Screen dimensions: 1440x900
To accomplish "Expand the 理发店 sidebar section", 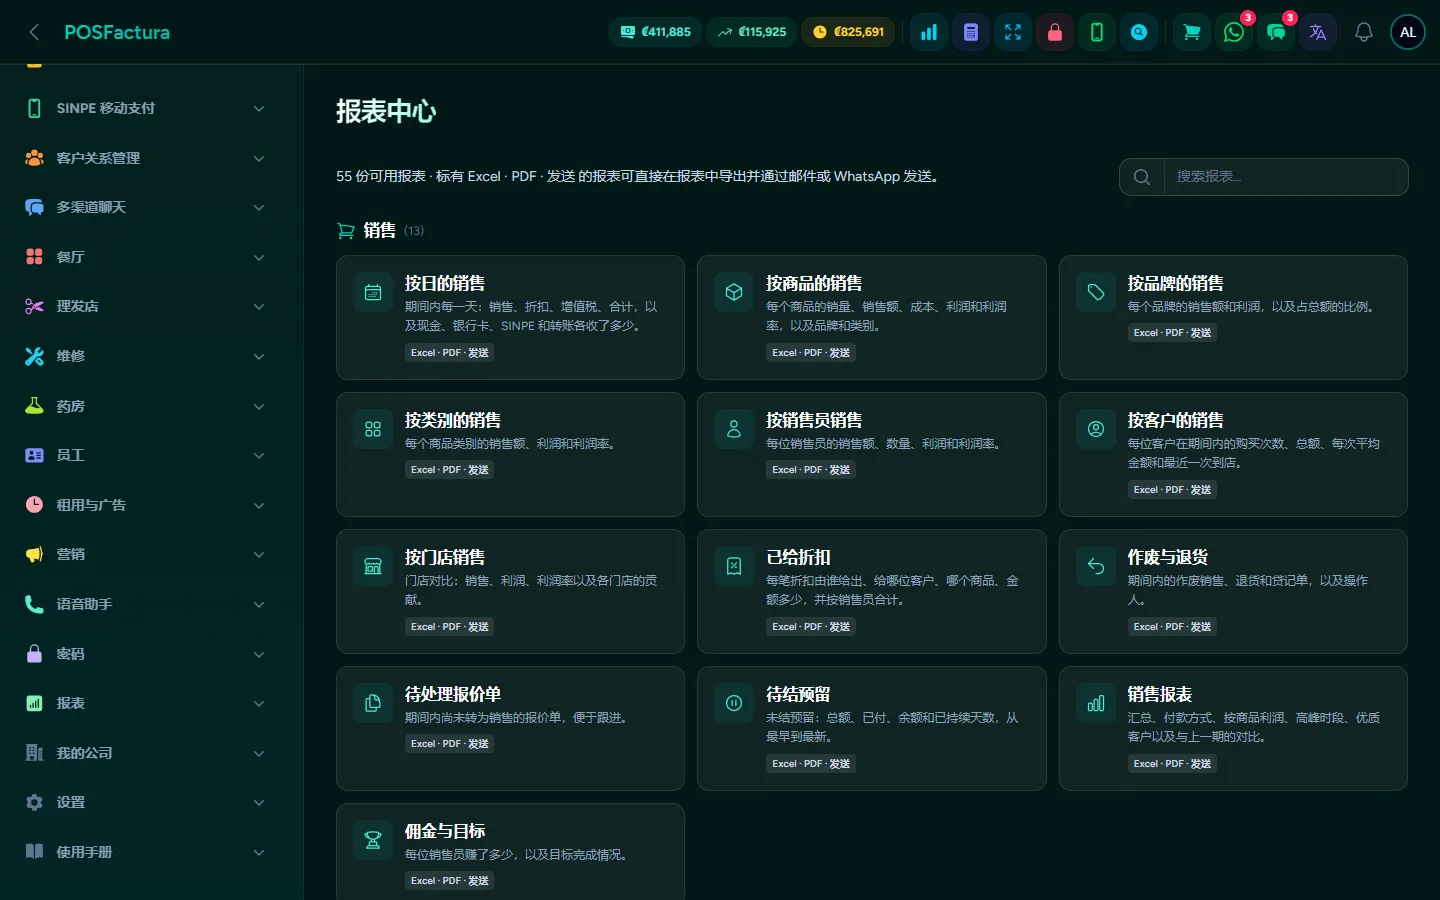I will click(x=146, y=306).
